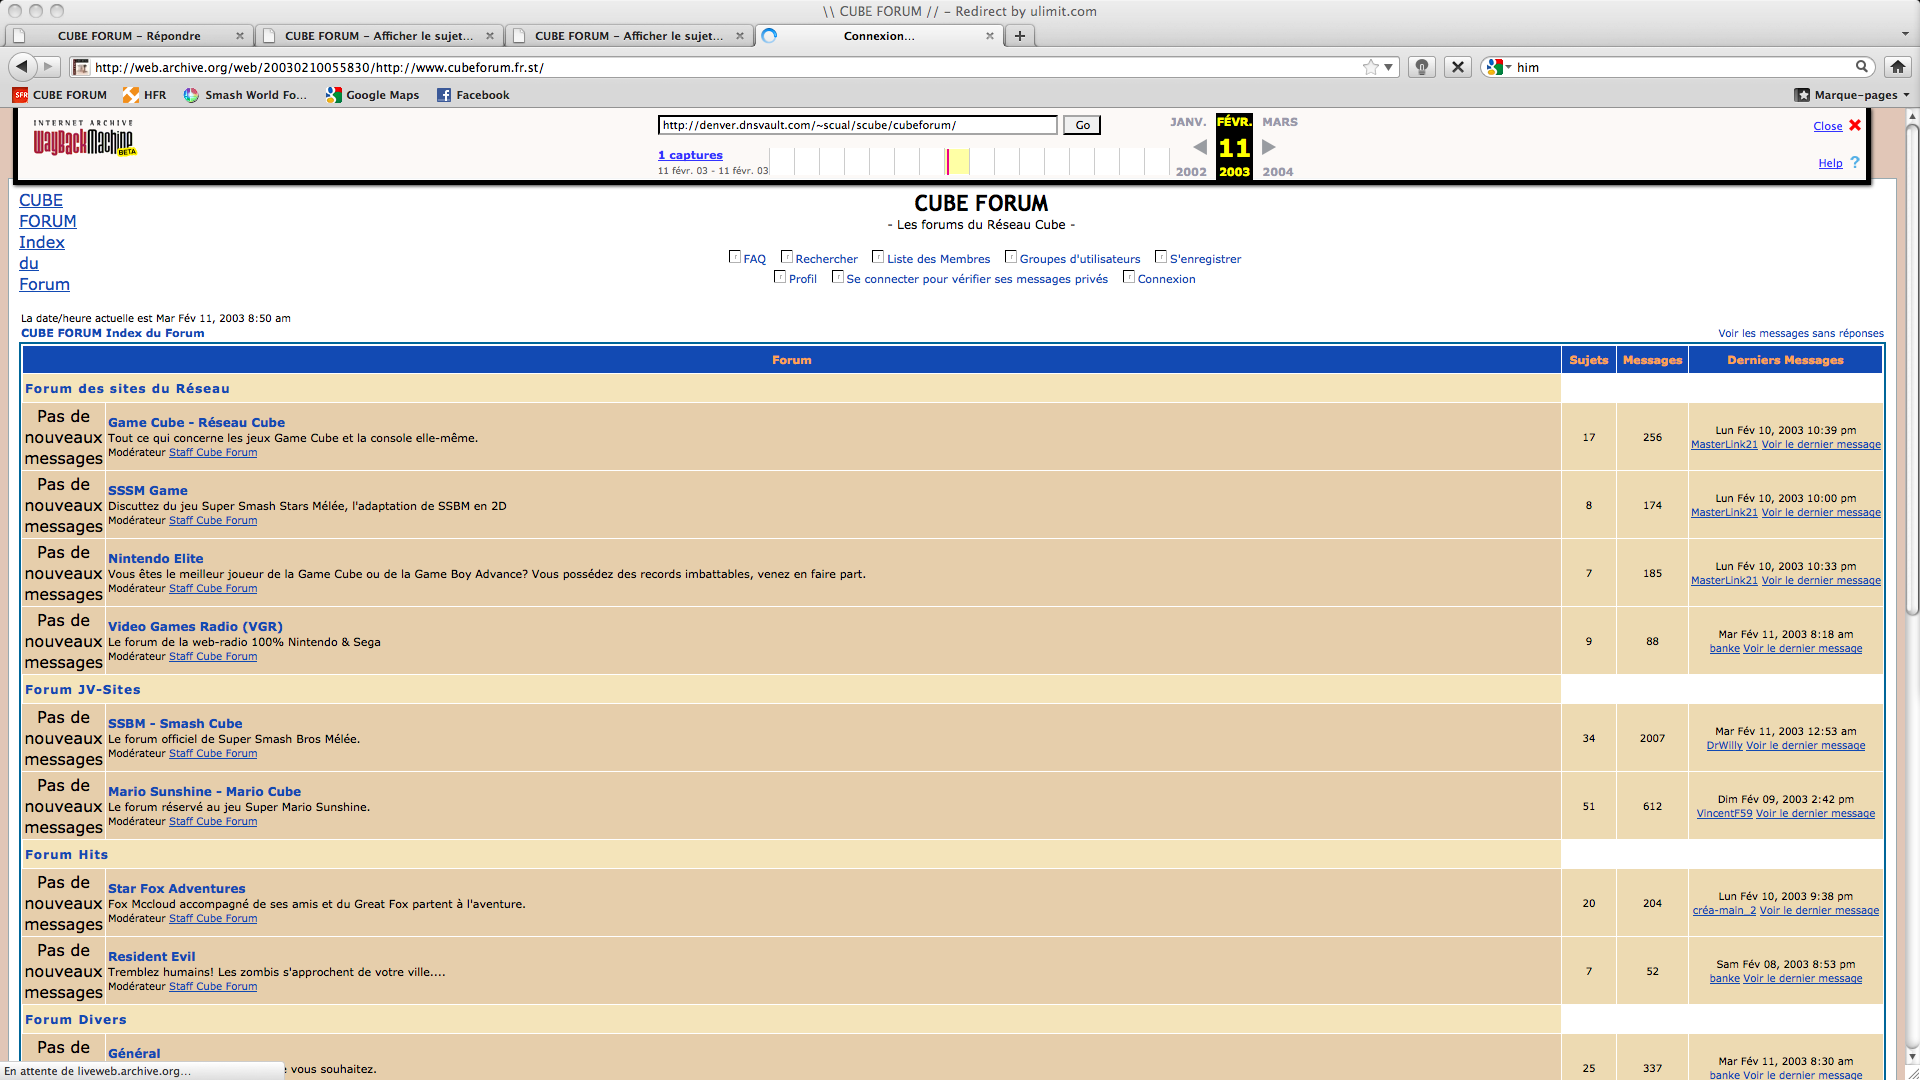
Task: Open the Google Maps bookmark
Action: 372,95
